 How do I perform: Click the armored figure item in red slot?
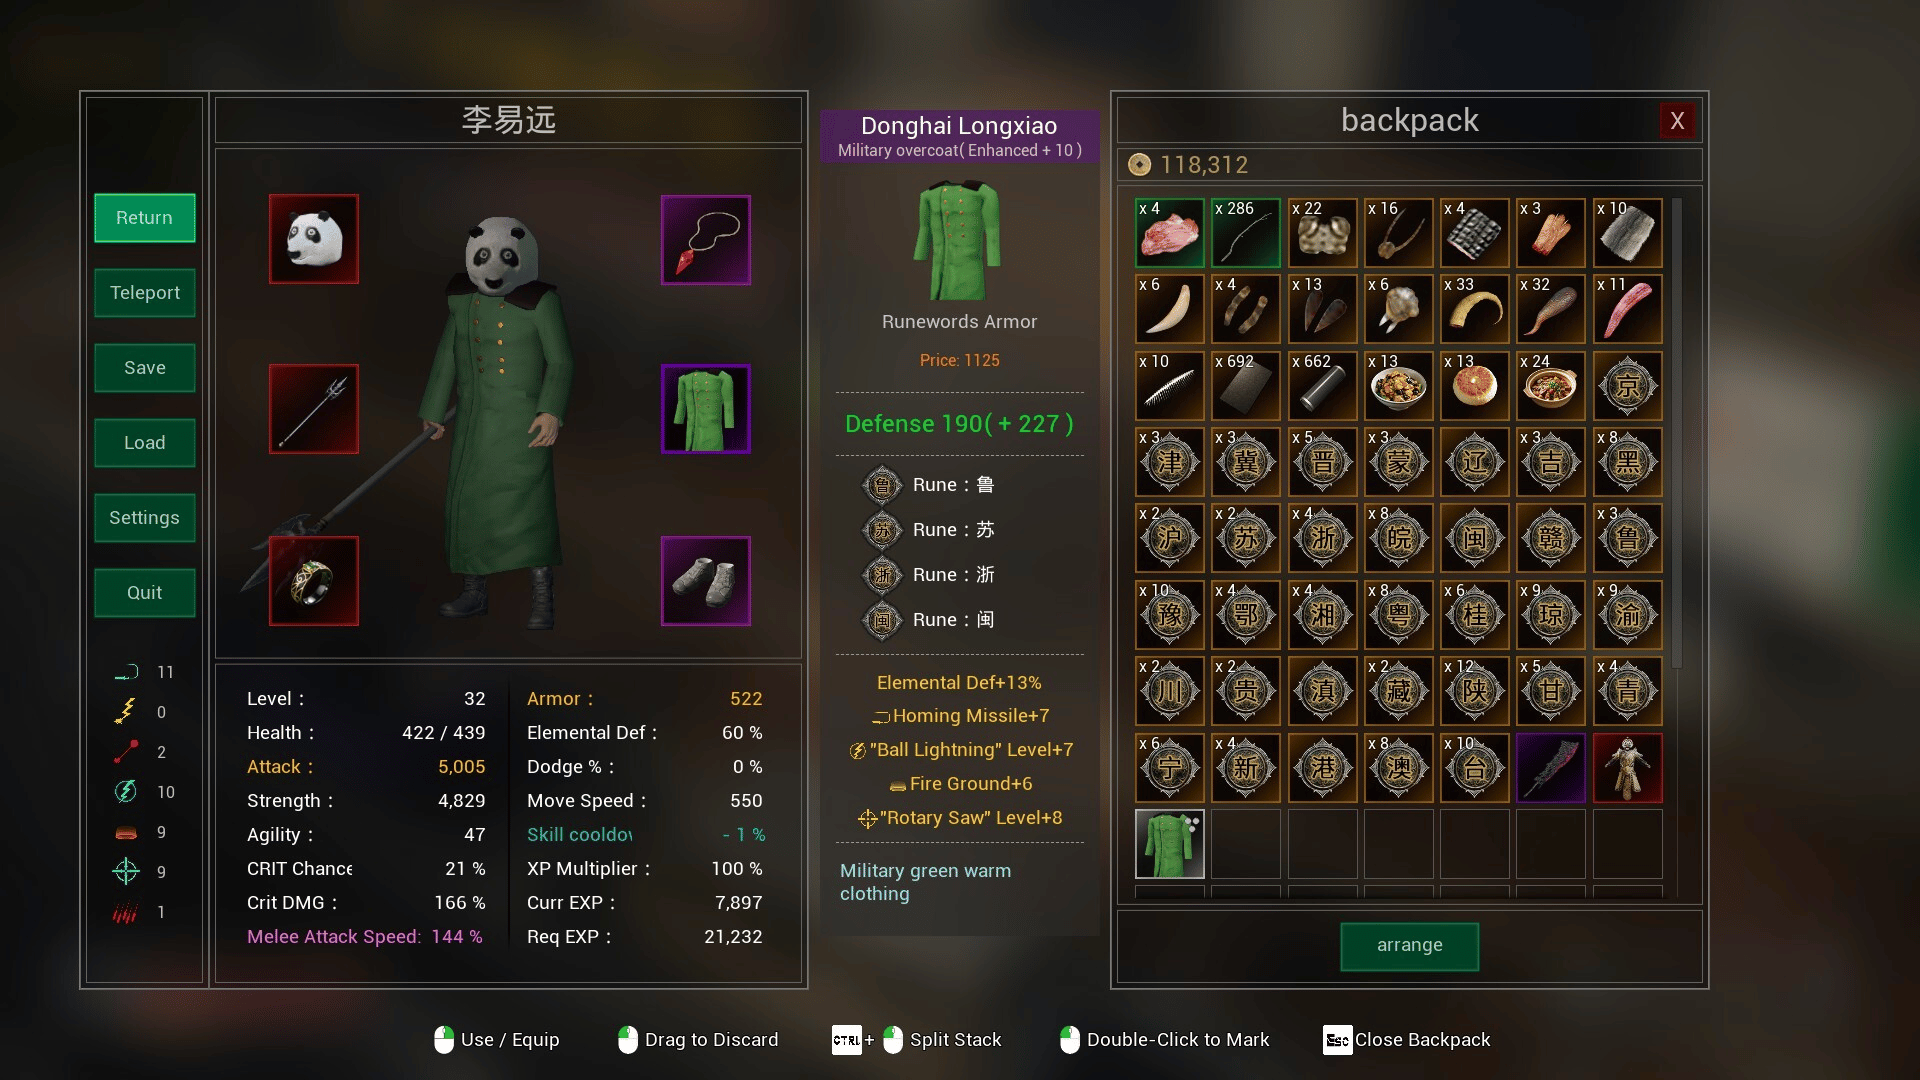(1628, 768)
